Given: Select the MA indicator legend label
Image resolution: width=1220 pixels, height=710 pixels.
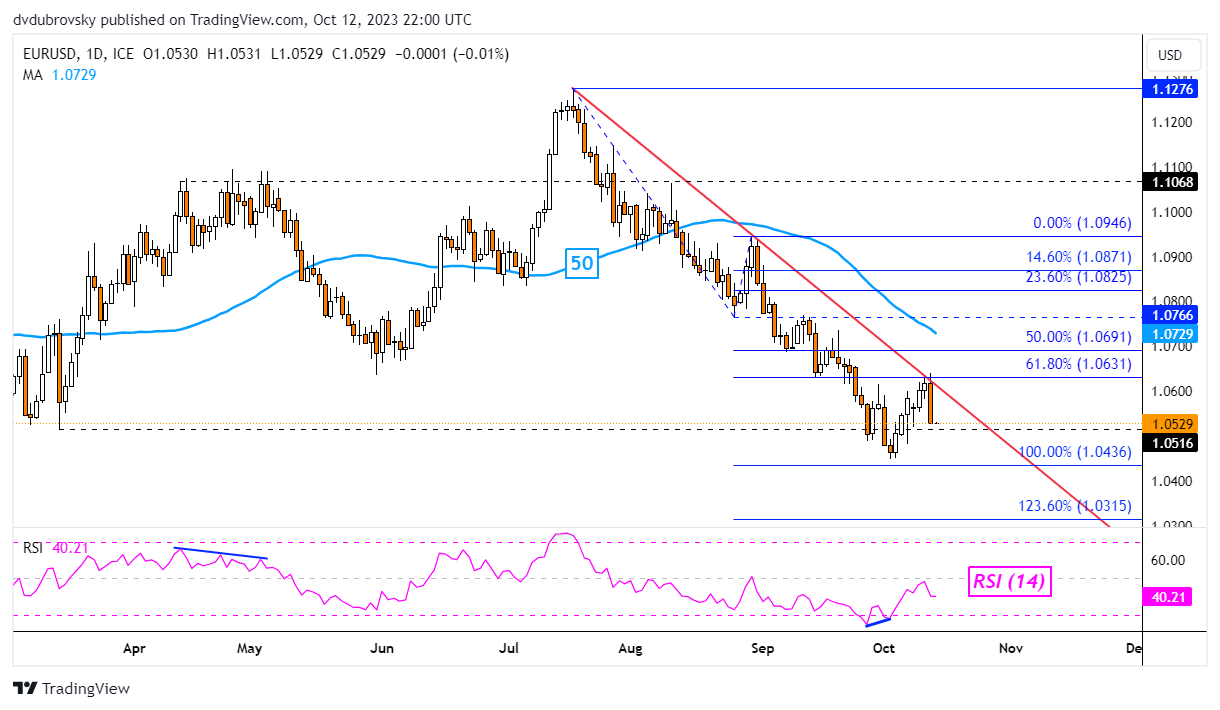Looking at the screenshot, I should point(33,75).
